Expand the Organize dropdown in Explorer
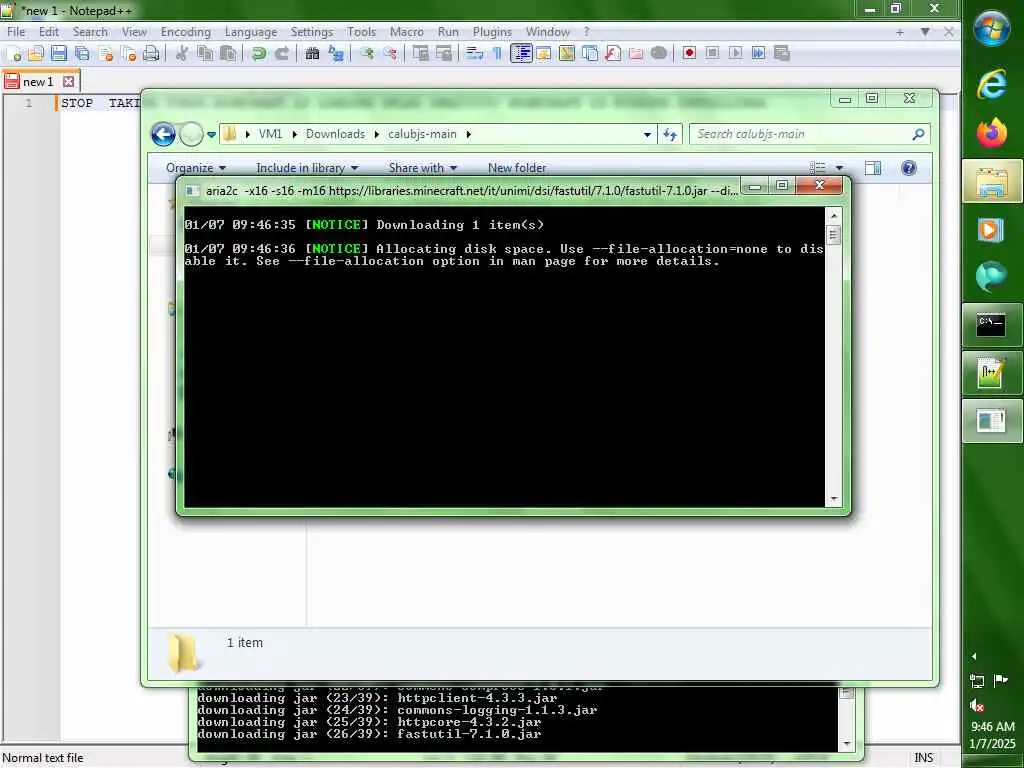1024x768 pixels. (196, 168)
